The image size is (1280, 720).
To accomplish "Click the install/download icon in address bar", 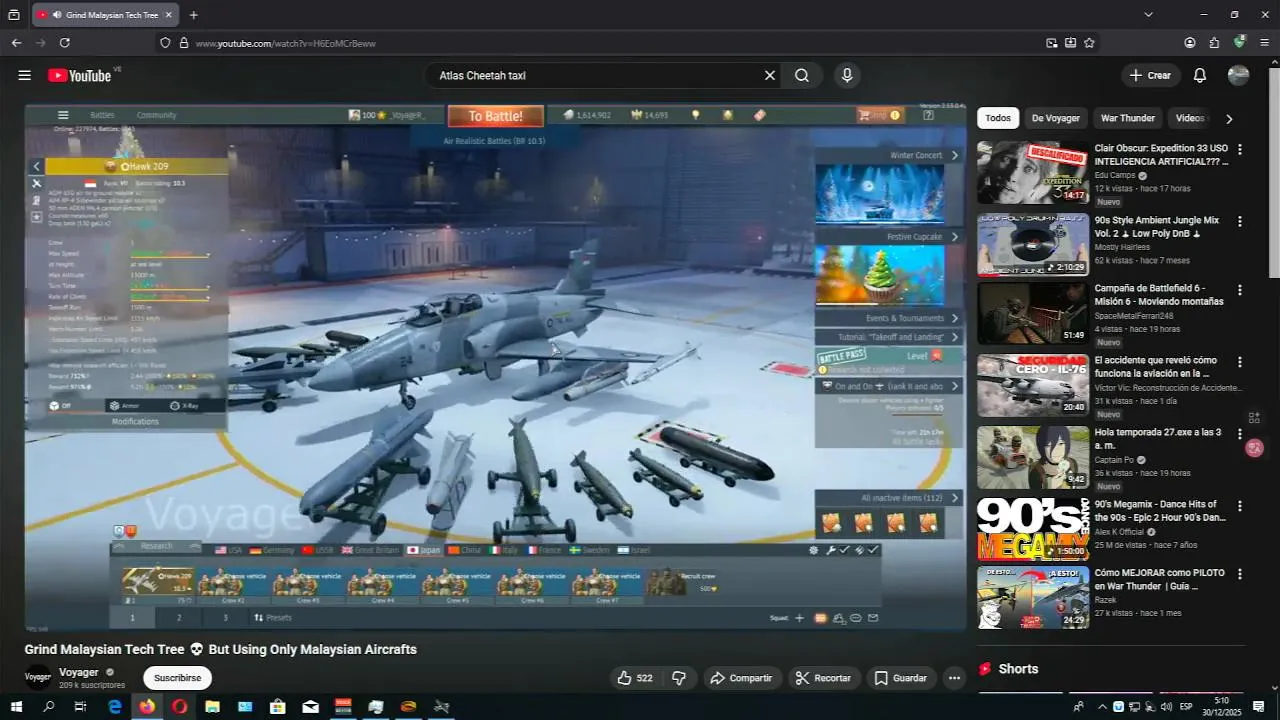I will 1070,43.
